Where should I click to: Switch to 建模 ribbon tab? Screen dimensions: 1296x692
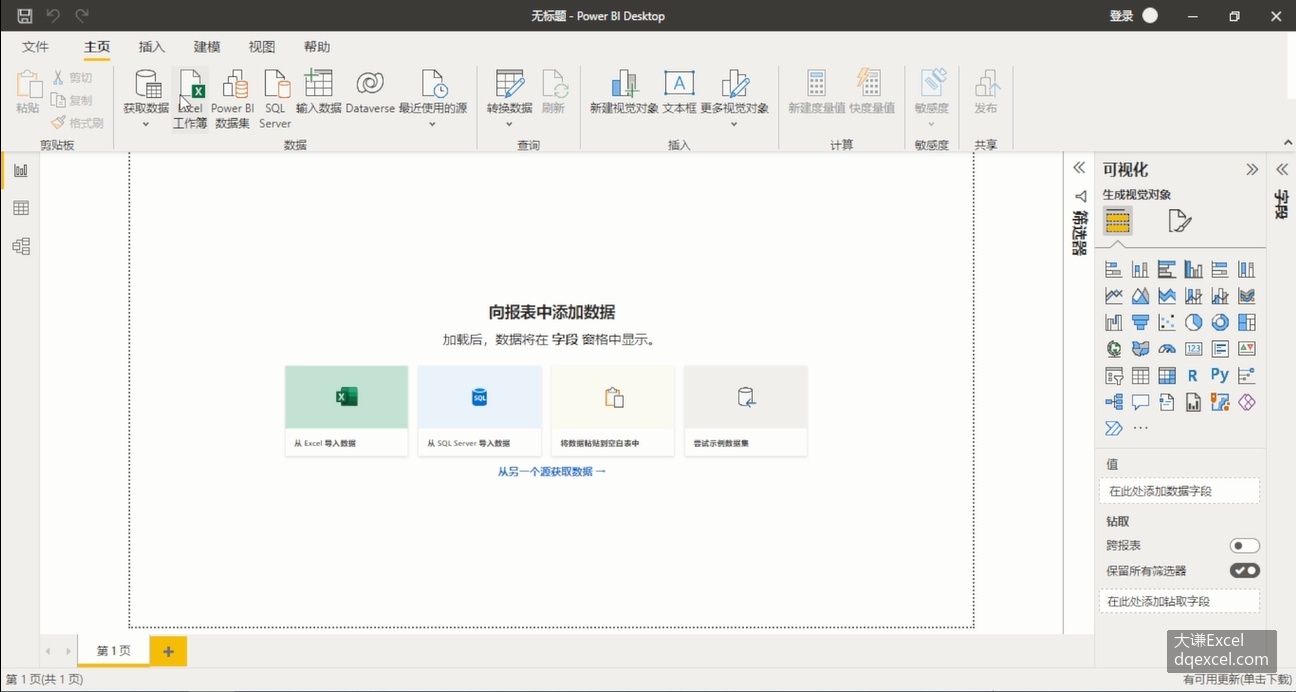pyautogui.click(x=207, y=47)
